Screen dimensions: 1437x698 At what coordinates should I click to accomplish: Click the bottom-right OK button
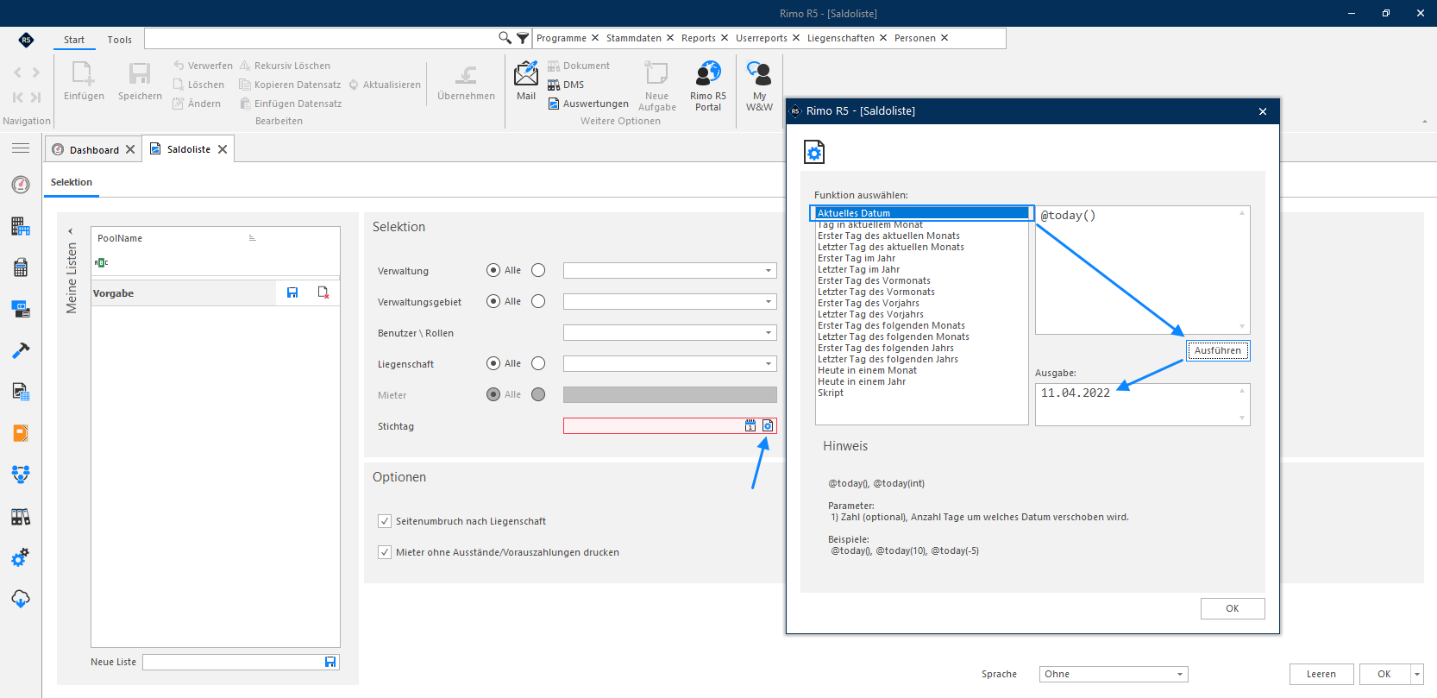click(1384, 674)
